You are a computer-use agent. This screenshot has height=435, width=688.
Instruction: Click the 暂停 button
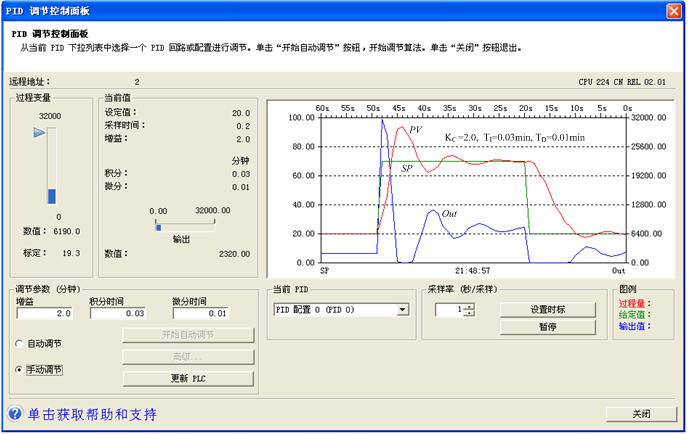548,327
